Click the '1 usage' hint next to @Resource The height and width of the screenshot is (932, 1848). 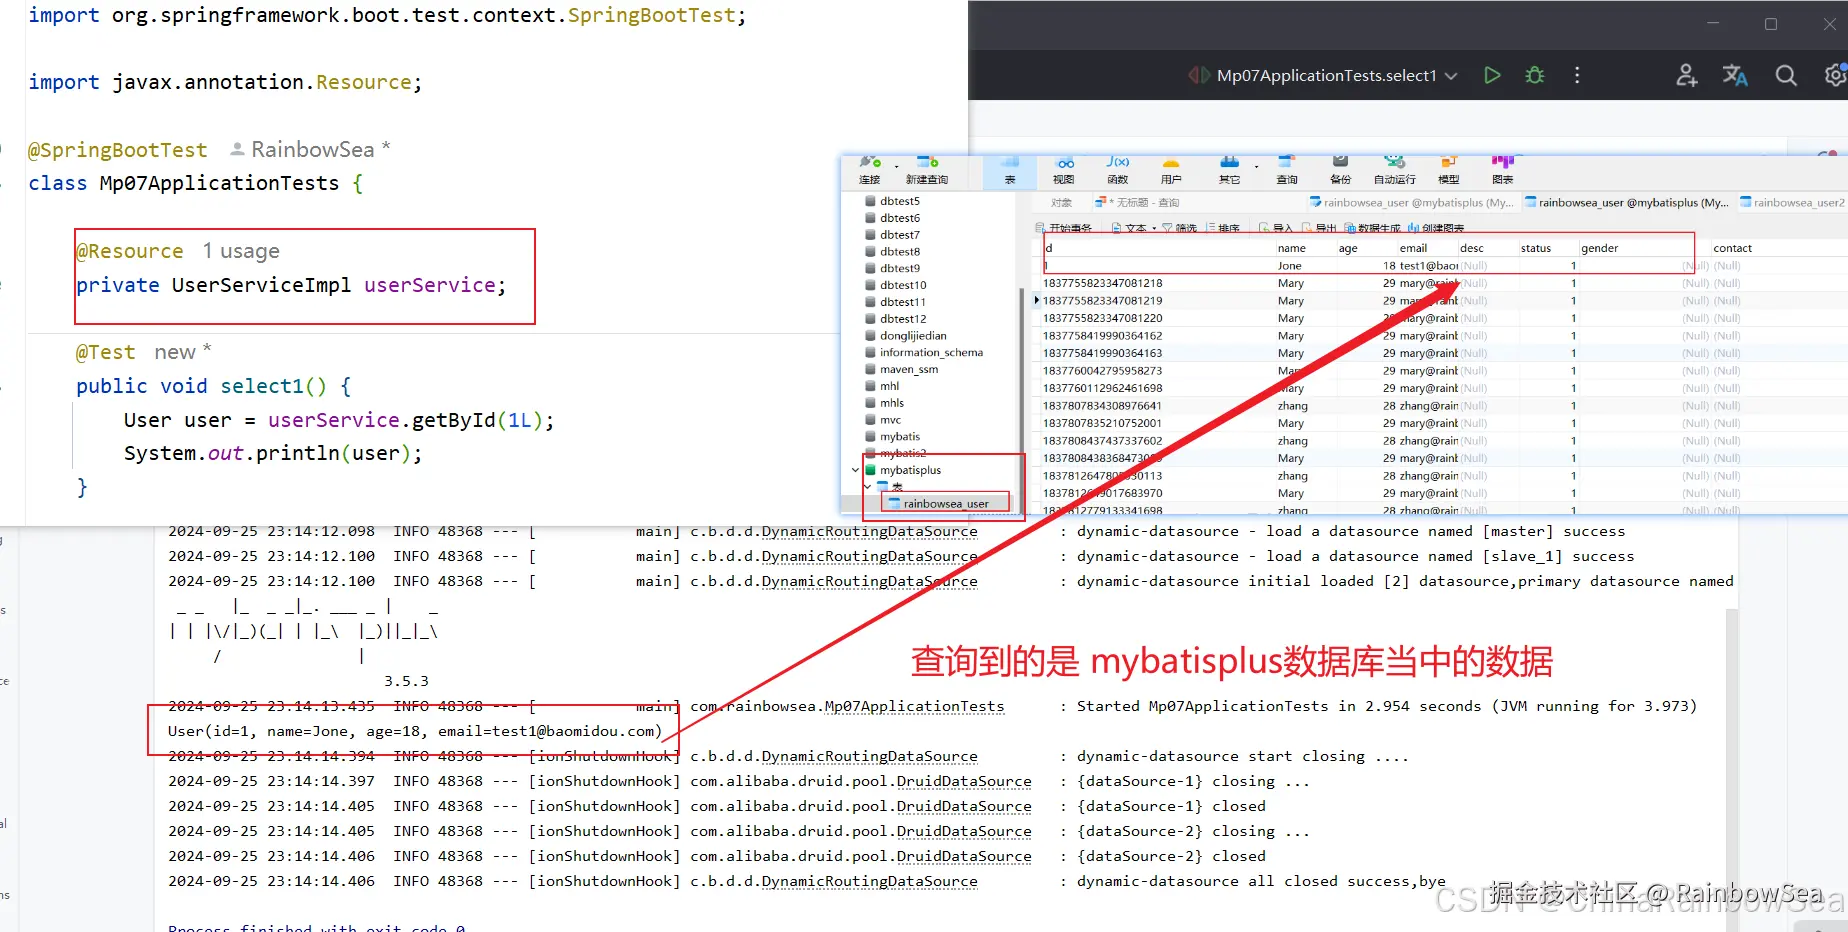(241, 251)
